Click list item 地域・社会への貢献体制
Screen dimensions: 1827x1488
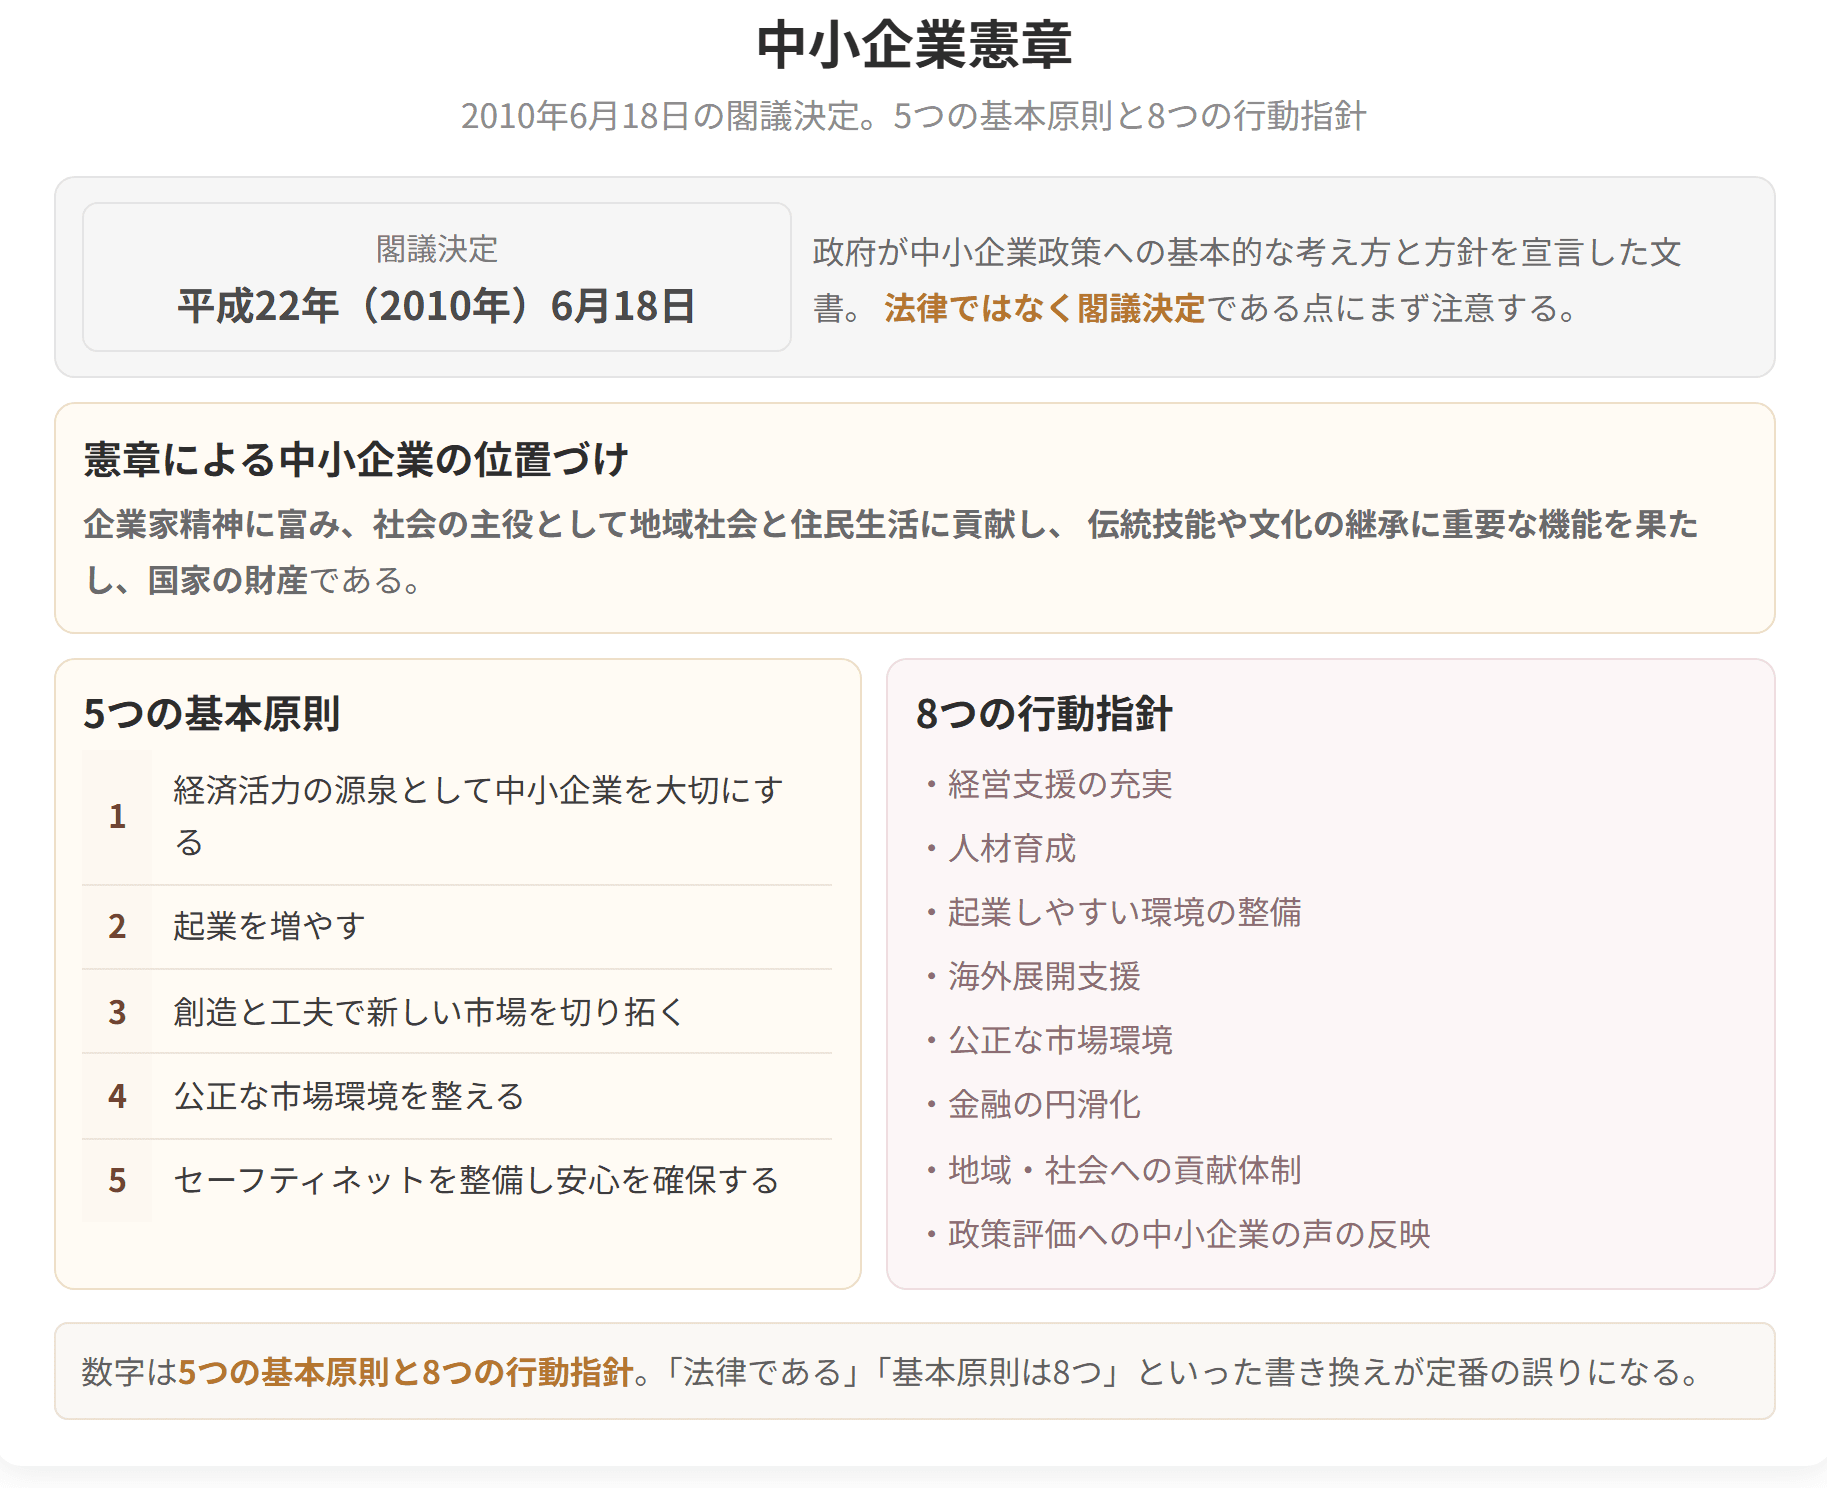tap(1125, 1170)
